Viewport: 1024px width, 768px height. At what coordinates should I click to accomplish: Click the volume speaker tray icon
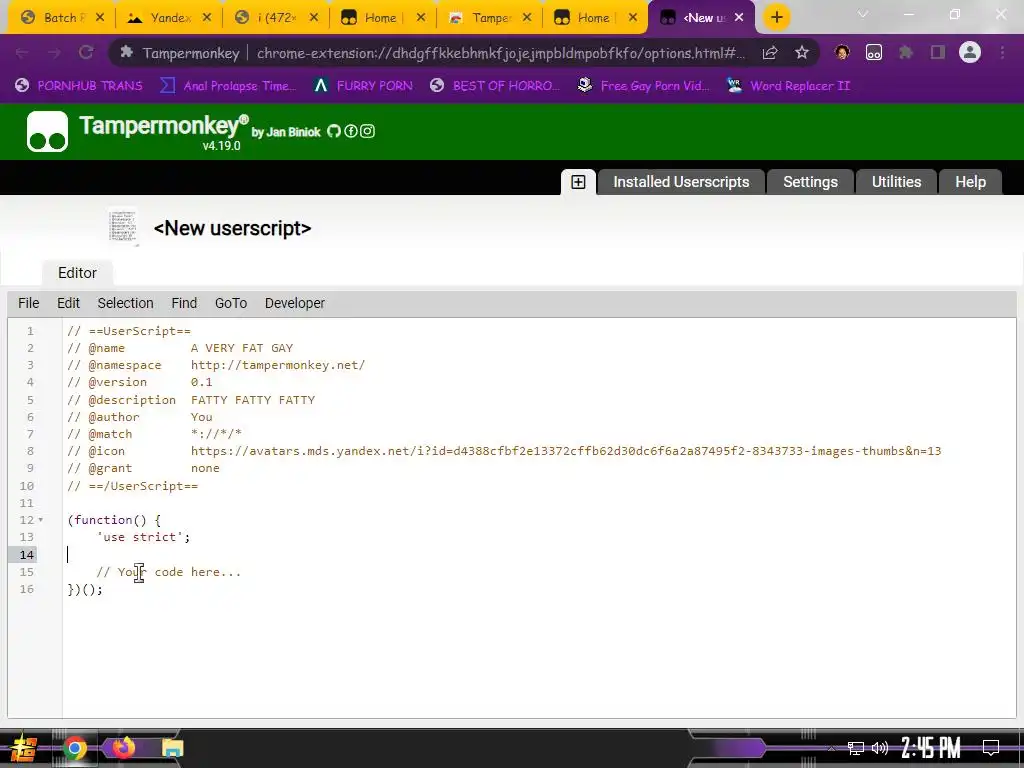(880, 748)
